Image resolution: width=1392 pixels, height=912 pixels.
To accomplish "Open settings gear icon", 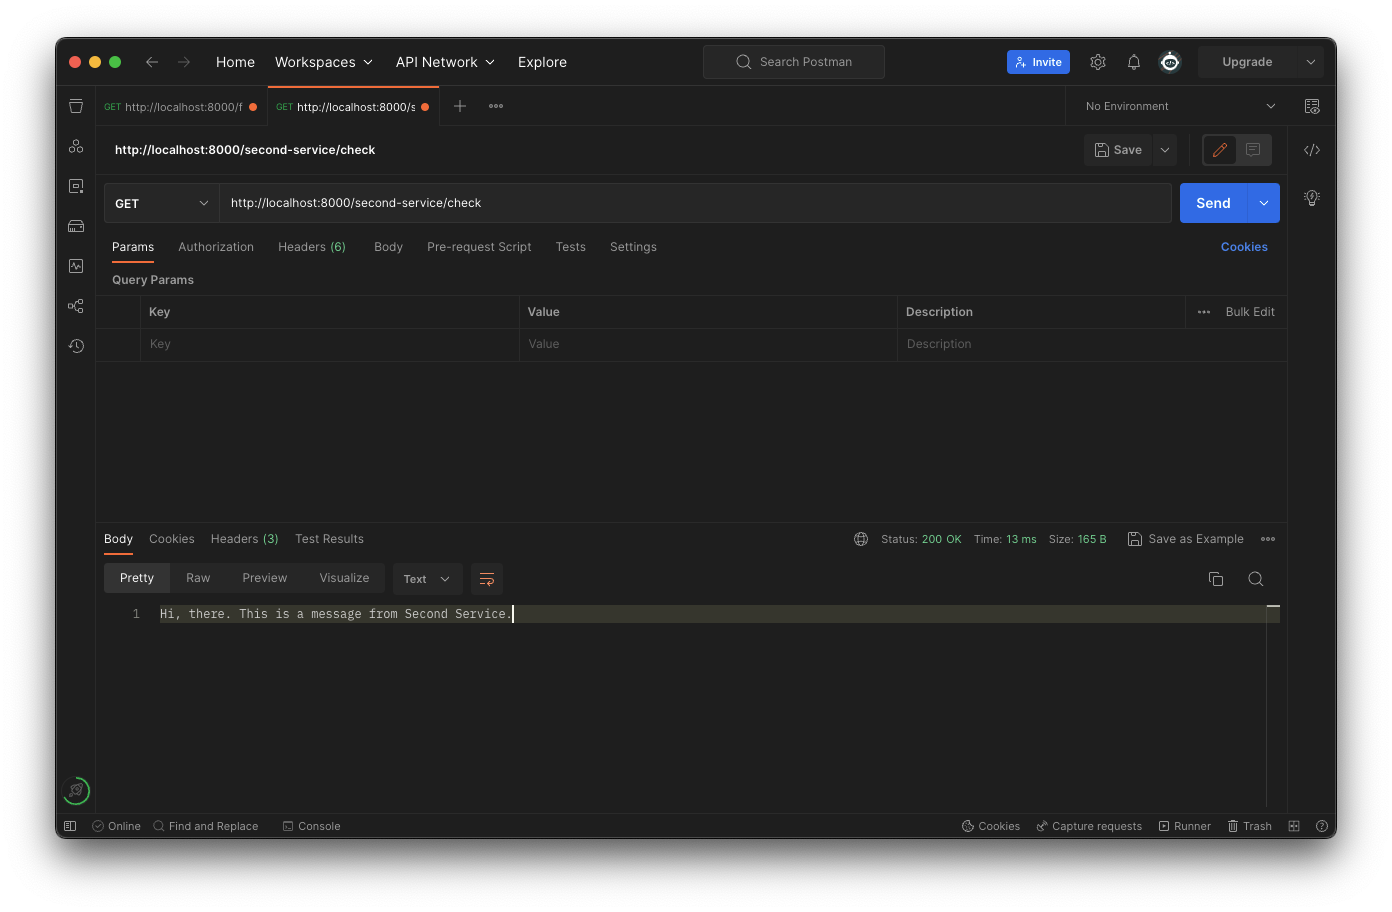I will [x=1098, y=62].
